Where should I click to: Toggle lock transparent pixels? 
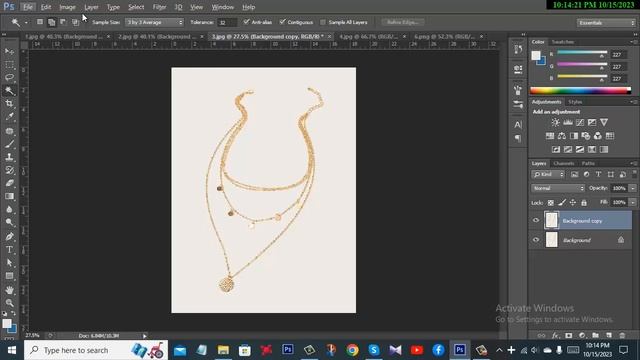(x=551, y=202)
